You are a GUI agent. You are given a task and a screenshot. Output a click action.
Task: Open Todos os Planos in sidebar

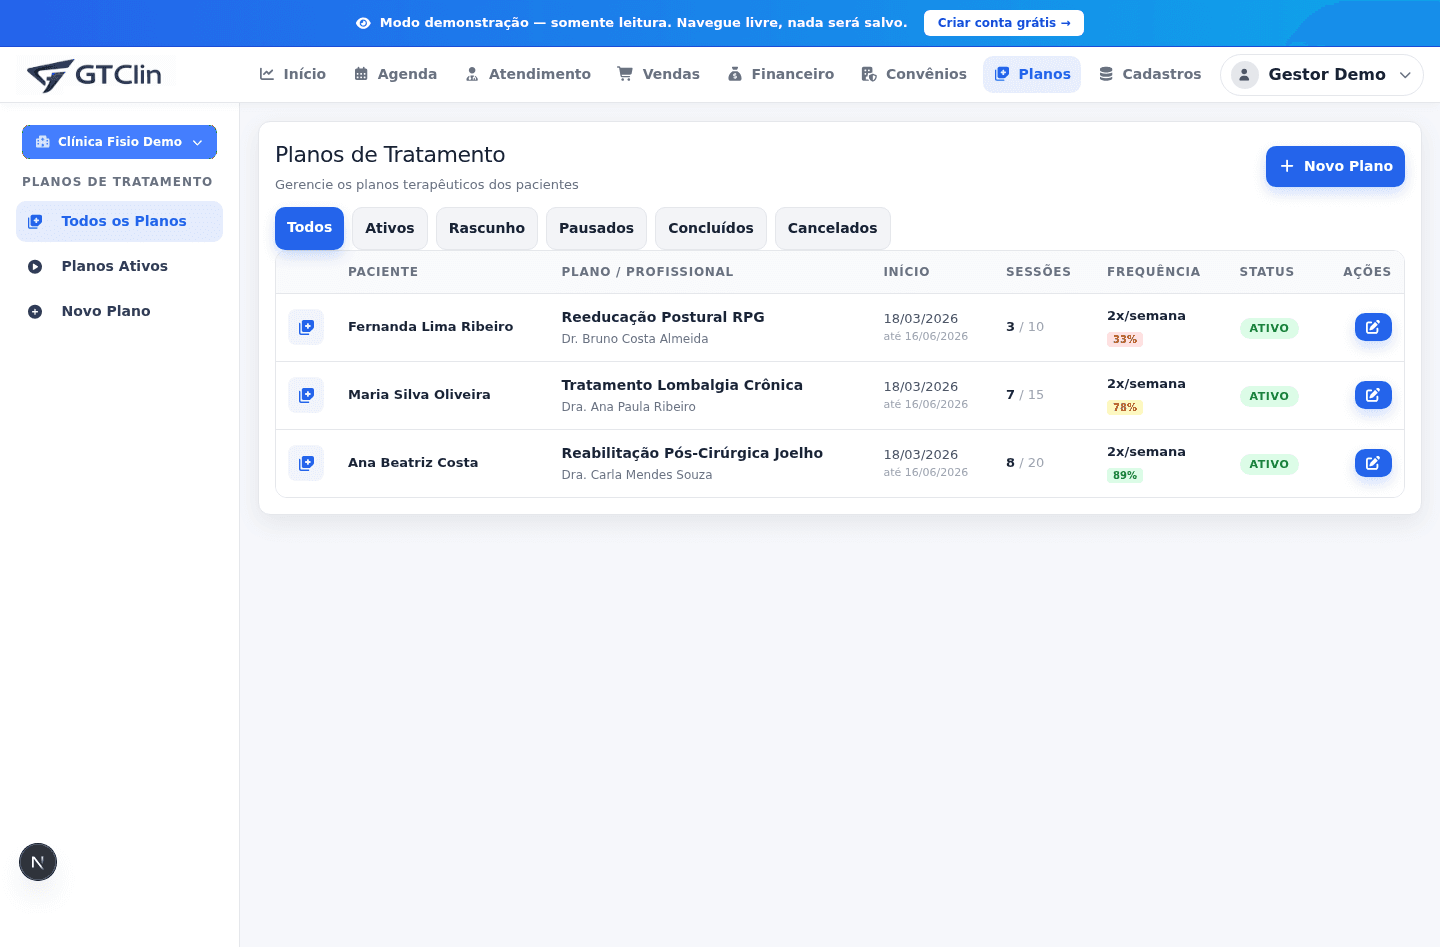coord(119,221)
